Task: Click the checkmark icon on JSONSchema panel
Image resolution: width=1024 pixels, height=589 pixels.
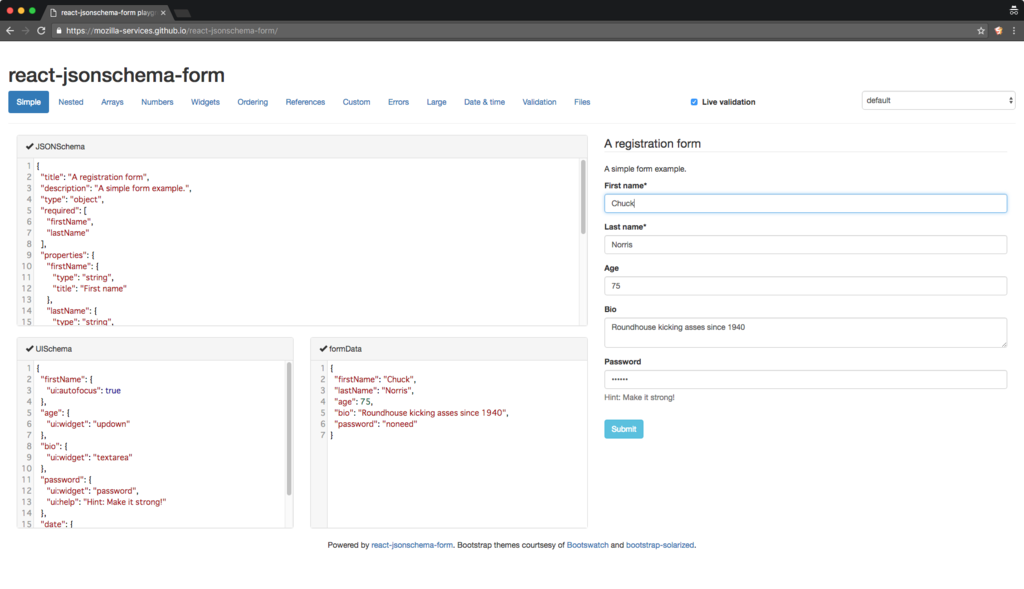Action: coord(28,146)
